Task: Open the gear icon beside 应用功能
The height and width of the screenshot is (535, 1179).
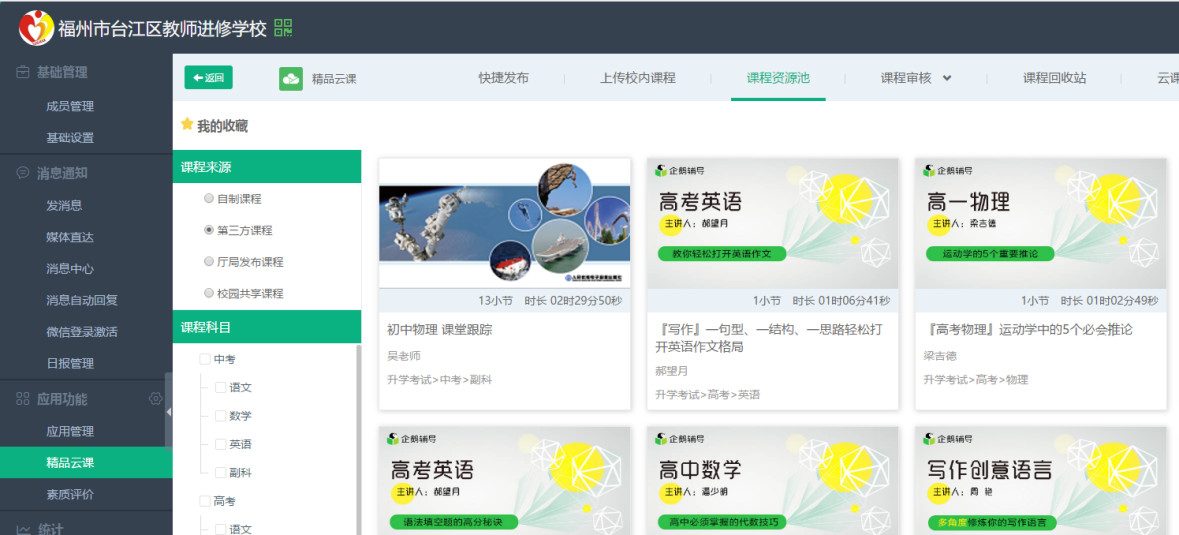Action: 156,399
